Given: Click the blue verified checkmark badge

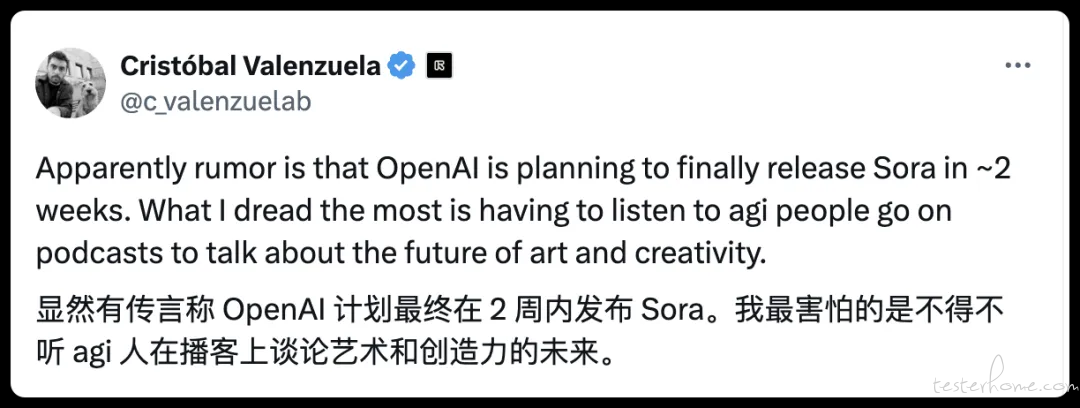Looking at the screenshot, I should coord(401,66).
